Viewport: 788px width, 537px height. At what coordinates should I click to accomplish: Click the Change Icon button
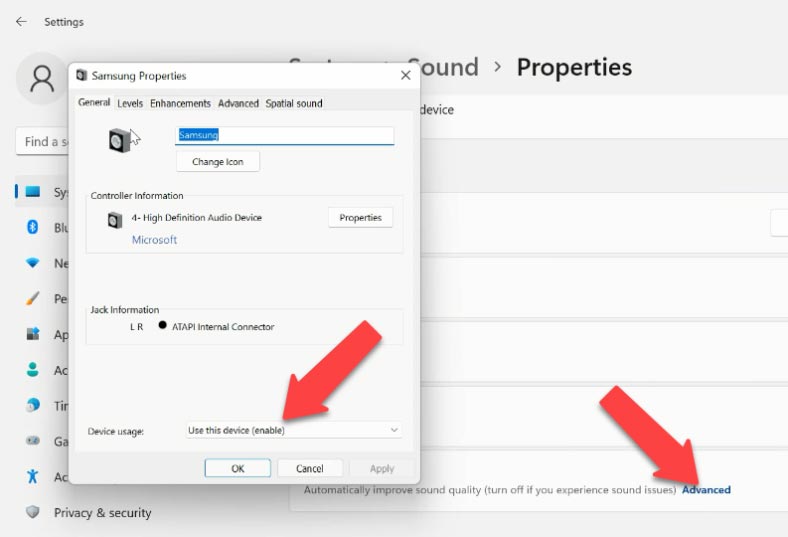coord(218,162)
